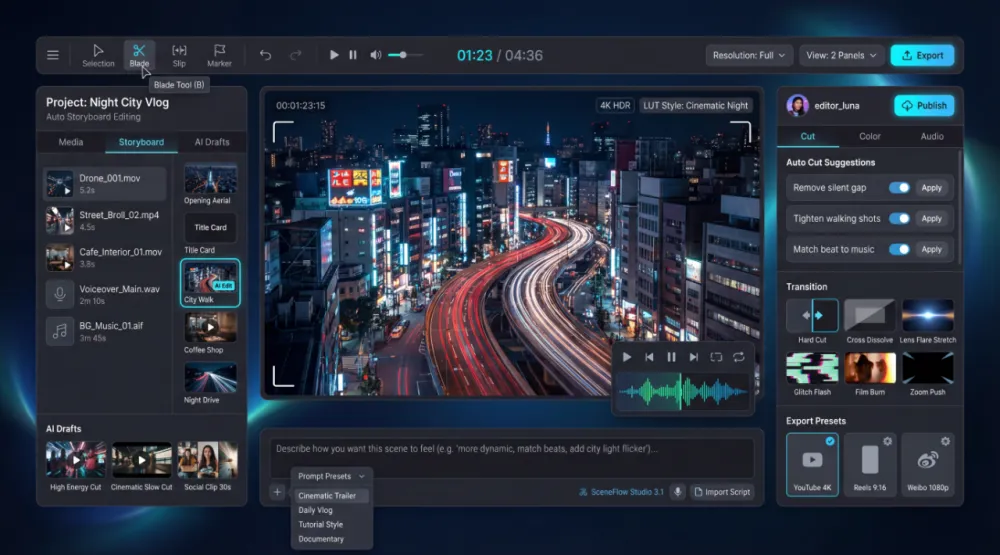Collapse the Prompt Presets dropdown
Viewport: 1000px width, 555px height.
point(331,476)
